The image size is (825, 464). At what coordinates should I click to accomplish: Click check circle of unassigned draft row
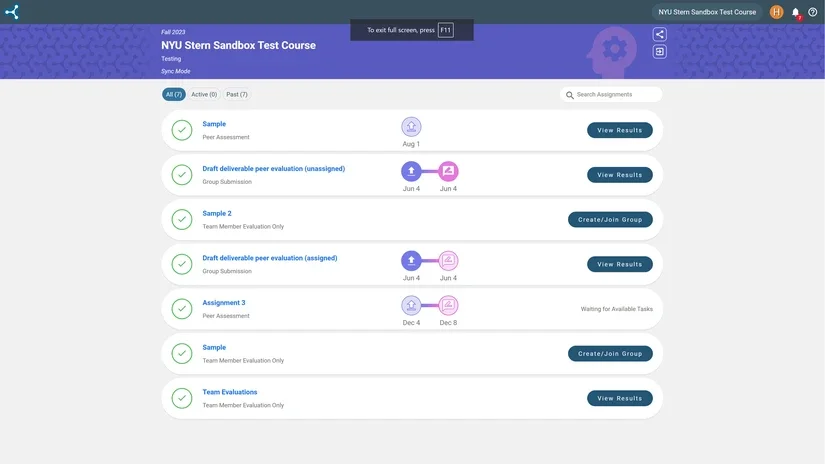coord(182,175)
